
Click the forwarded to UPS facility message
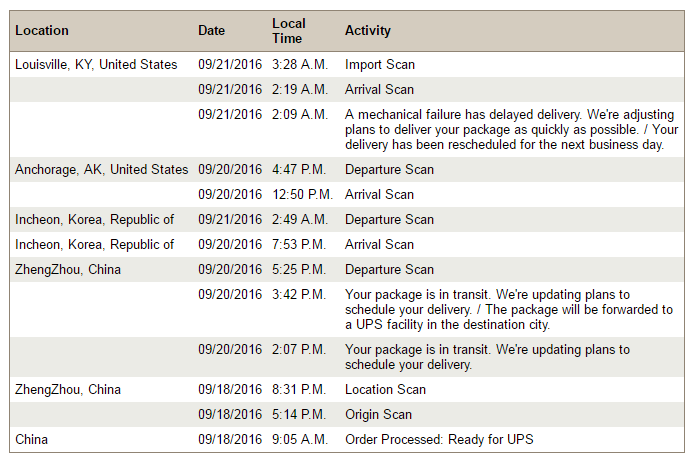[x=509, y=309]
